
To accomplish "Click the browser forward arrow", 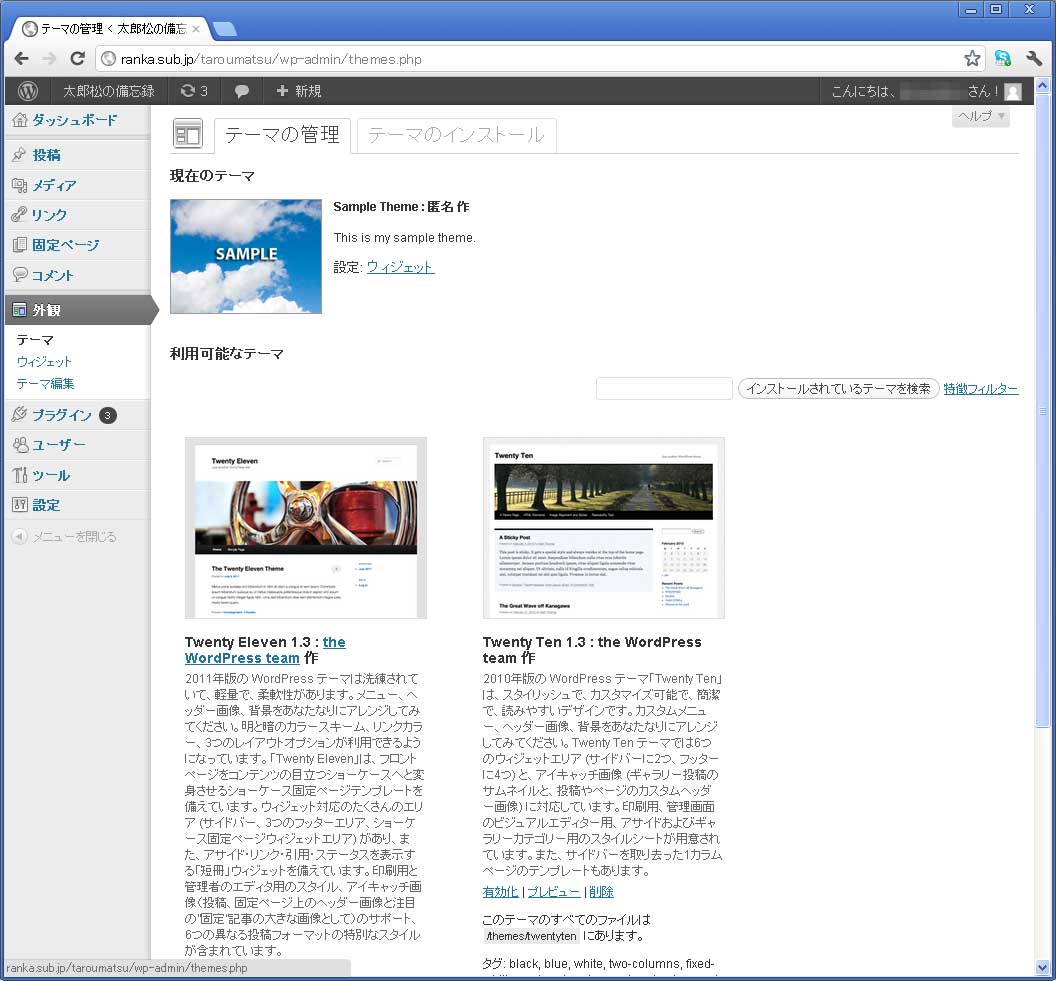I will coord(49,59).
